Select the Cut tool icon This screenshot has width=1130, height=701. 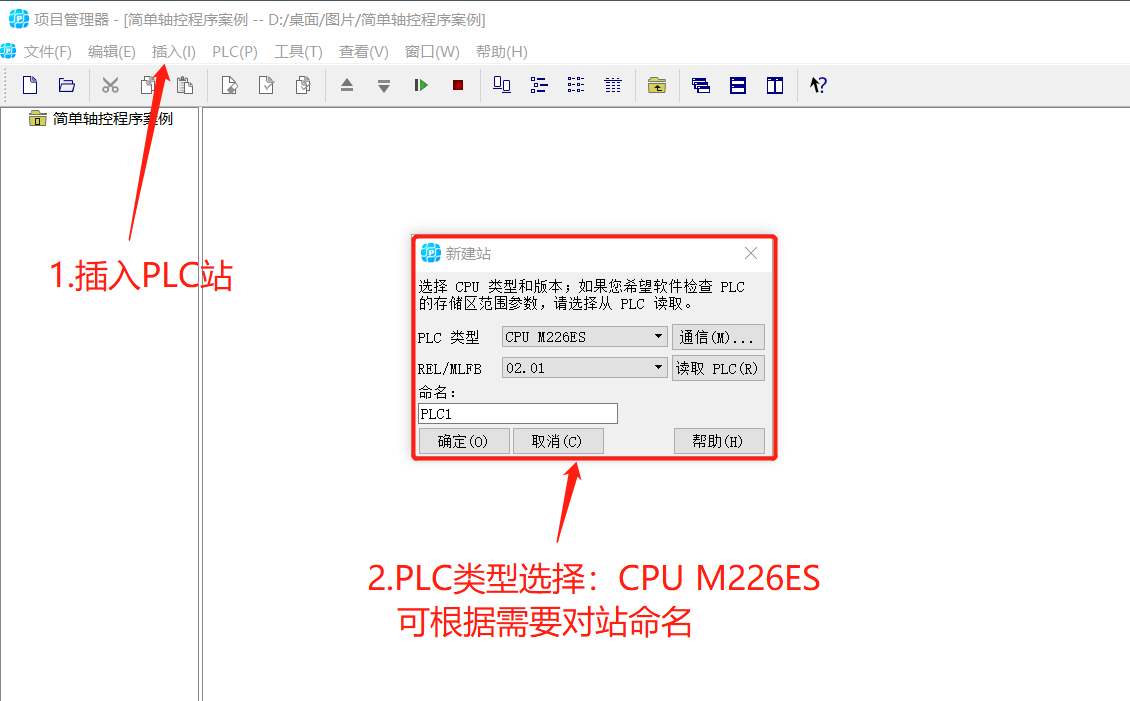(110, 85)
